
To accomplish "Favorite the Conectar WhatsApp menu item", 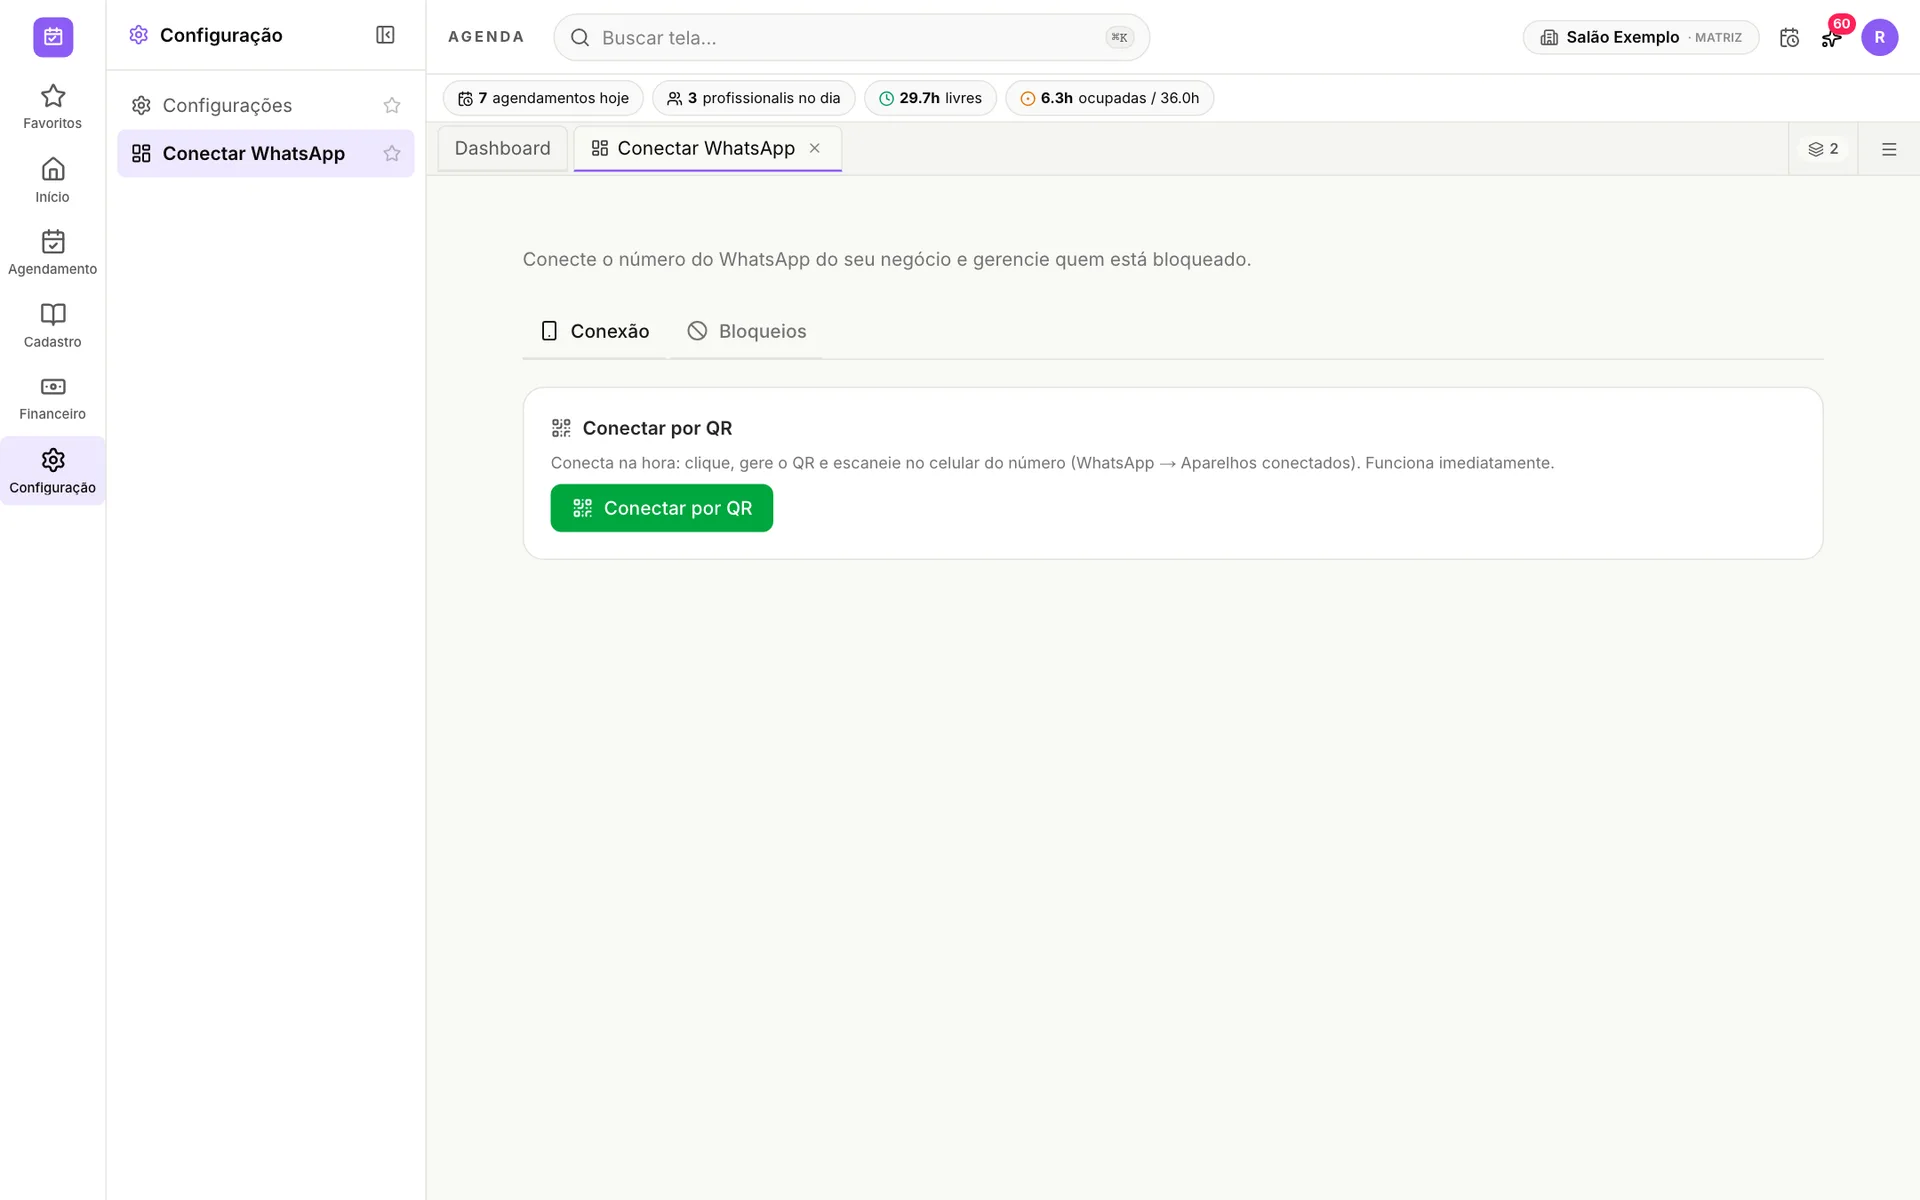I will point(392,153).
